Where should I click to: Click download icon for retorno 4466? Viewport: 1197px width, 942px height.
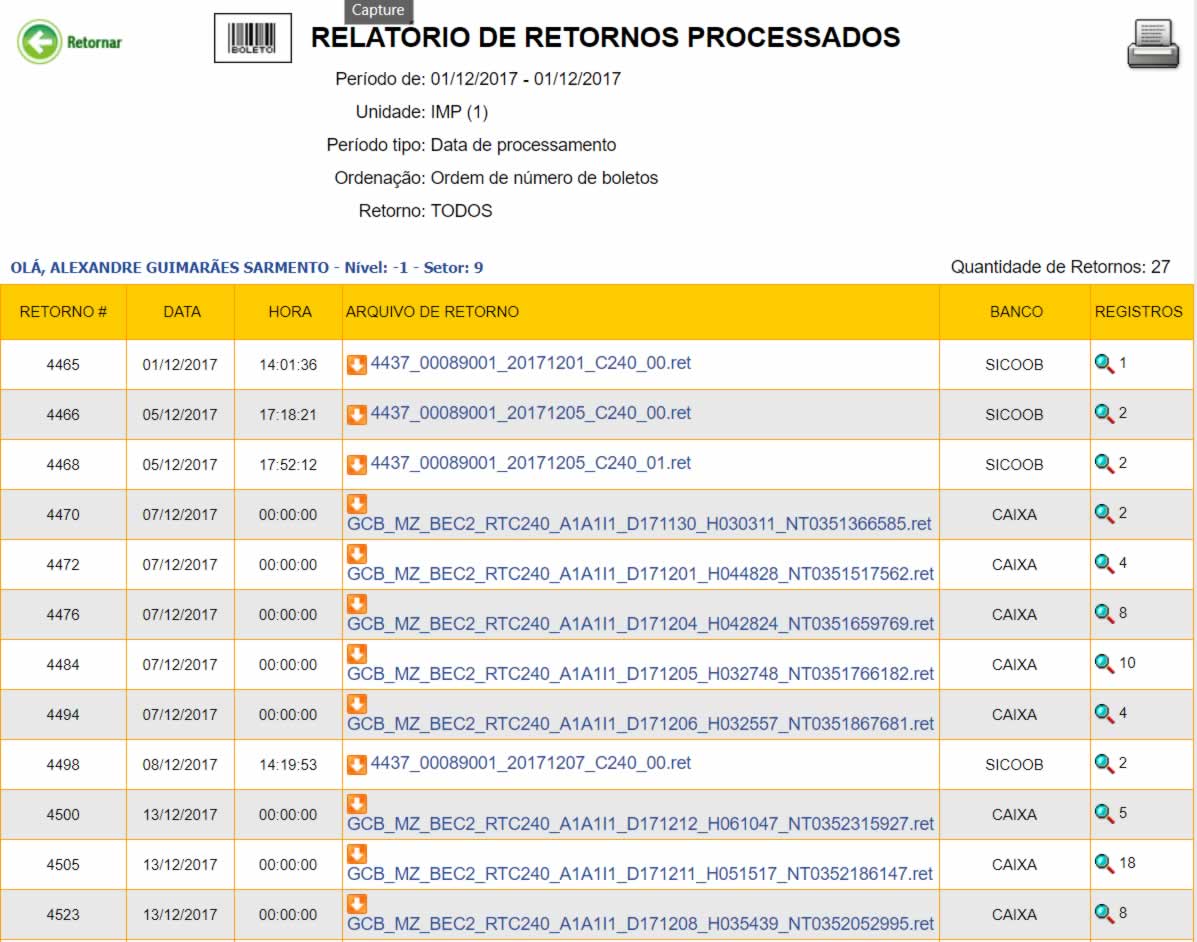click(x=357, y=414)
